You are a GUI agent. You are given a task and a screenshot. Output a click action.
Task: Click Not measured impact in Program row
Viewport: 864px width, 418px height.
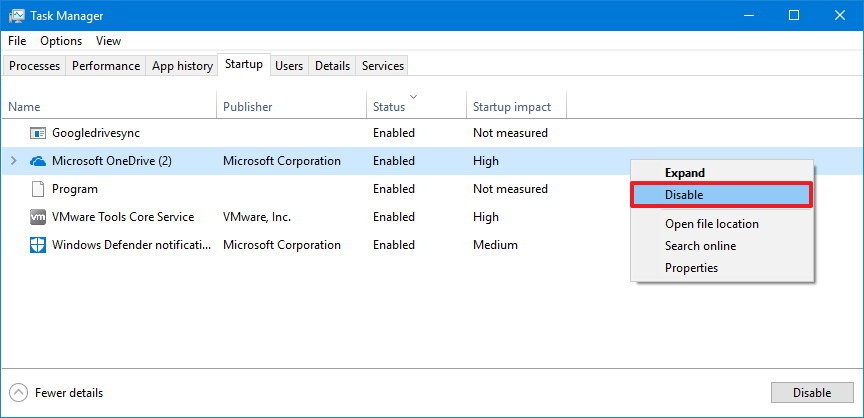tap(510, 189)
